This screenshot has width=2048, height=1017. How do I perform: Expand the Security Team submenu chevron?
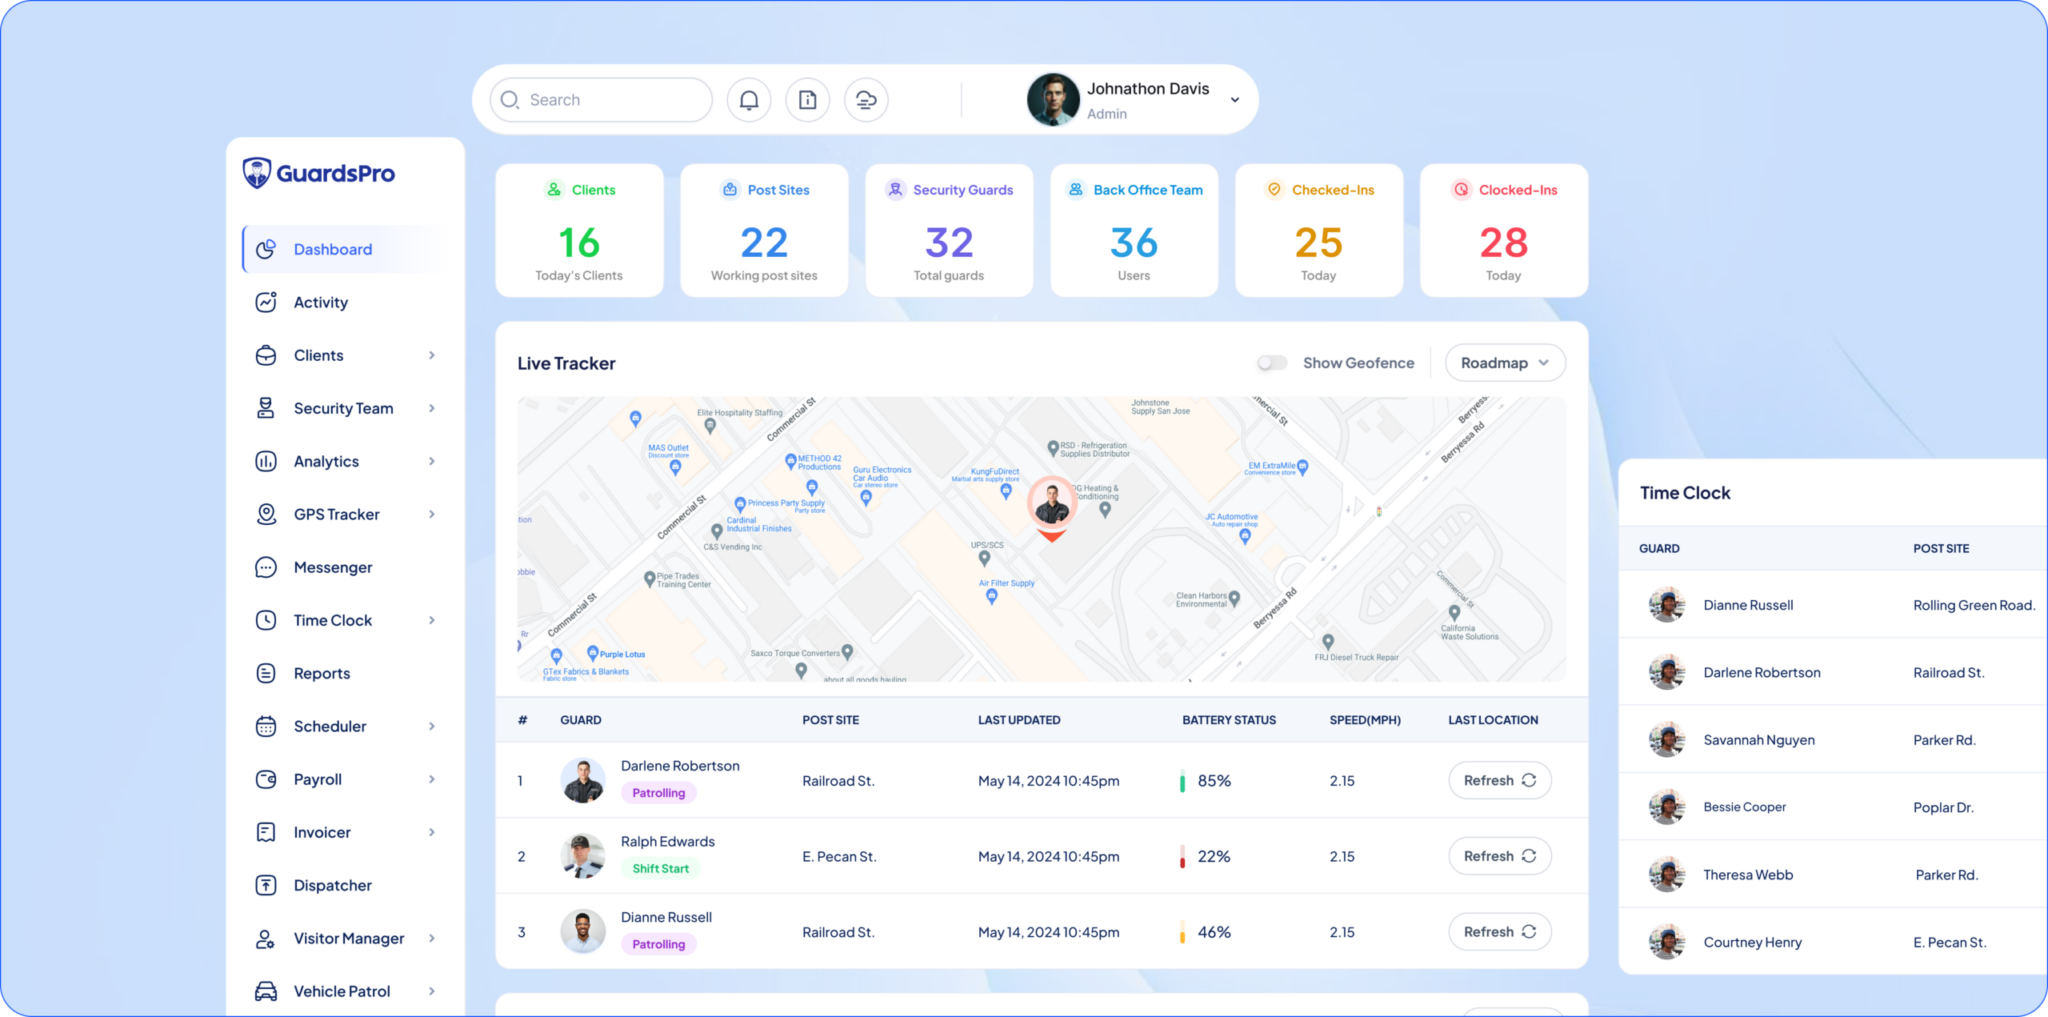432,409
